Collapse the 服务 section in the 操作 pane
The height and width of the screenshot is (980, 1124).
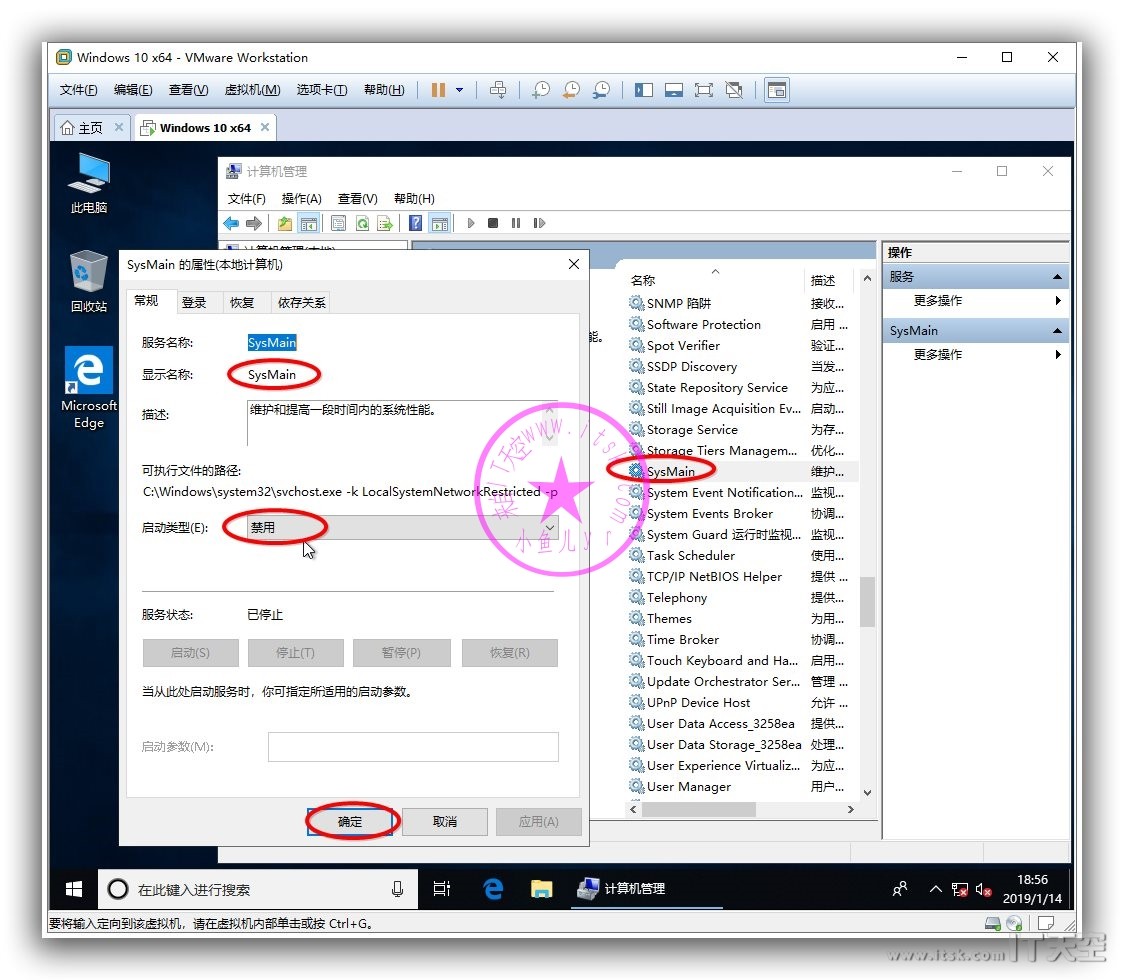1057,277
